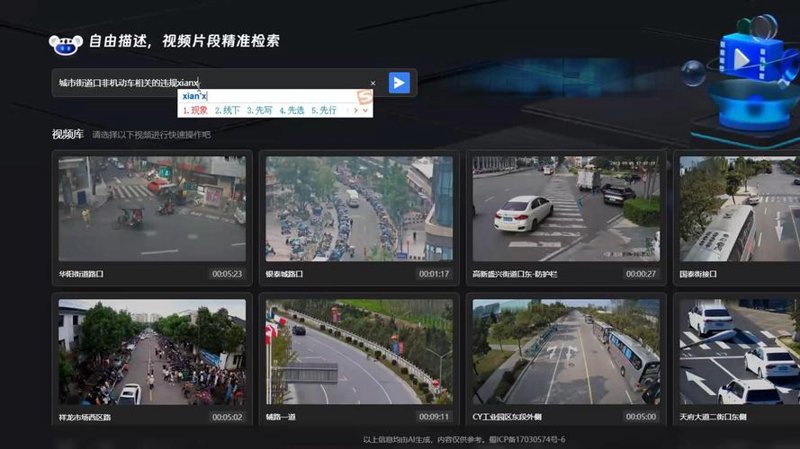800x449 pixels.
Task: Choose IME candidate 5 先行
Action: pyautogui.click(x=324, y=110)
